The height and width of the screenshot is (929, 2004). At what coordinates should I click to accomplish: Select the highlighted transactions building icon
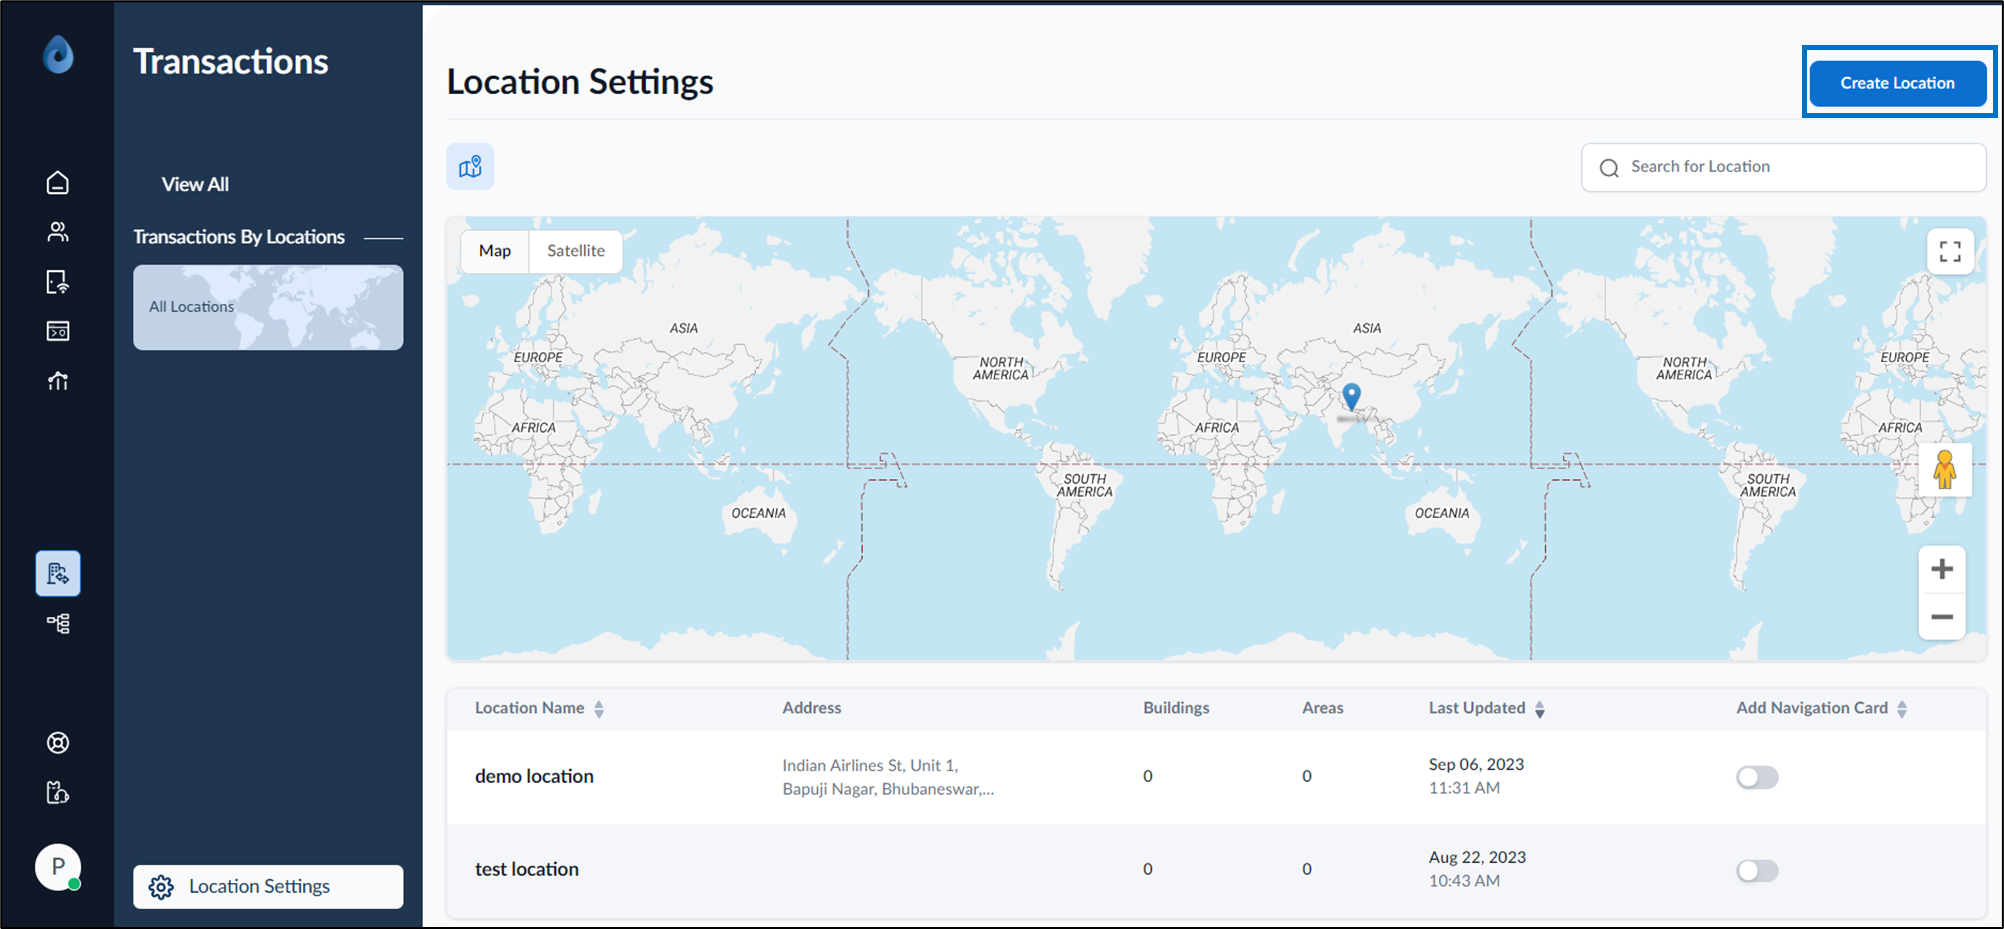pyautogui.click(x=58, y=573)
